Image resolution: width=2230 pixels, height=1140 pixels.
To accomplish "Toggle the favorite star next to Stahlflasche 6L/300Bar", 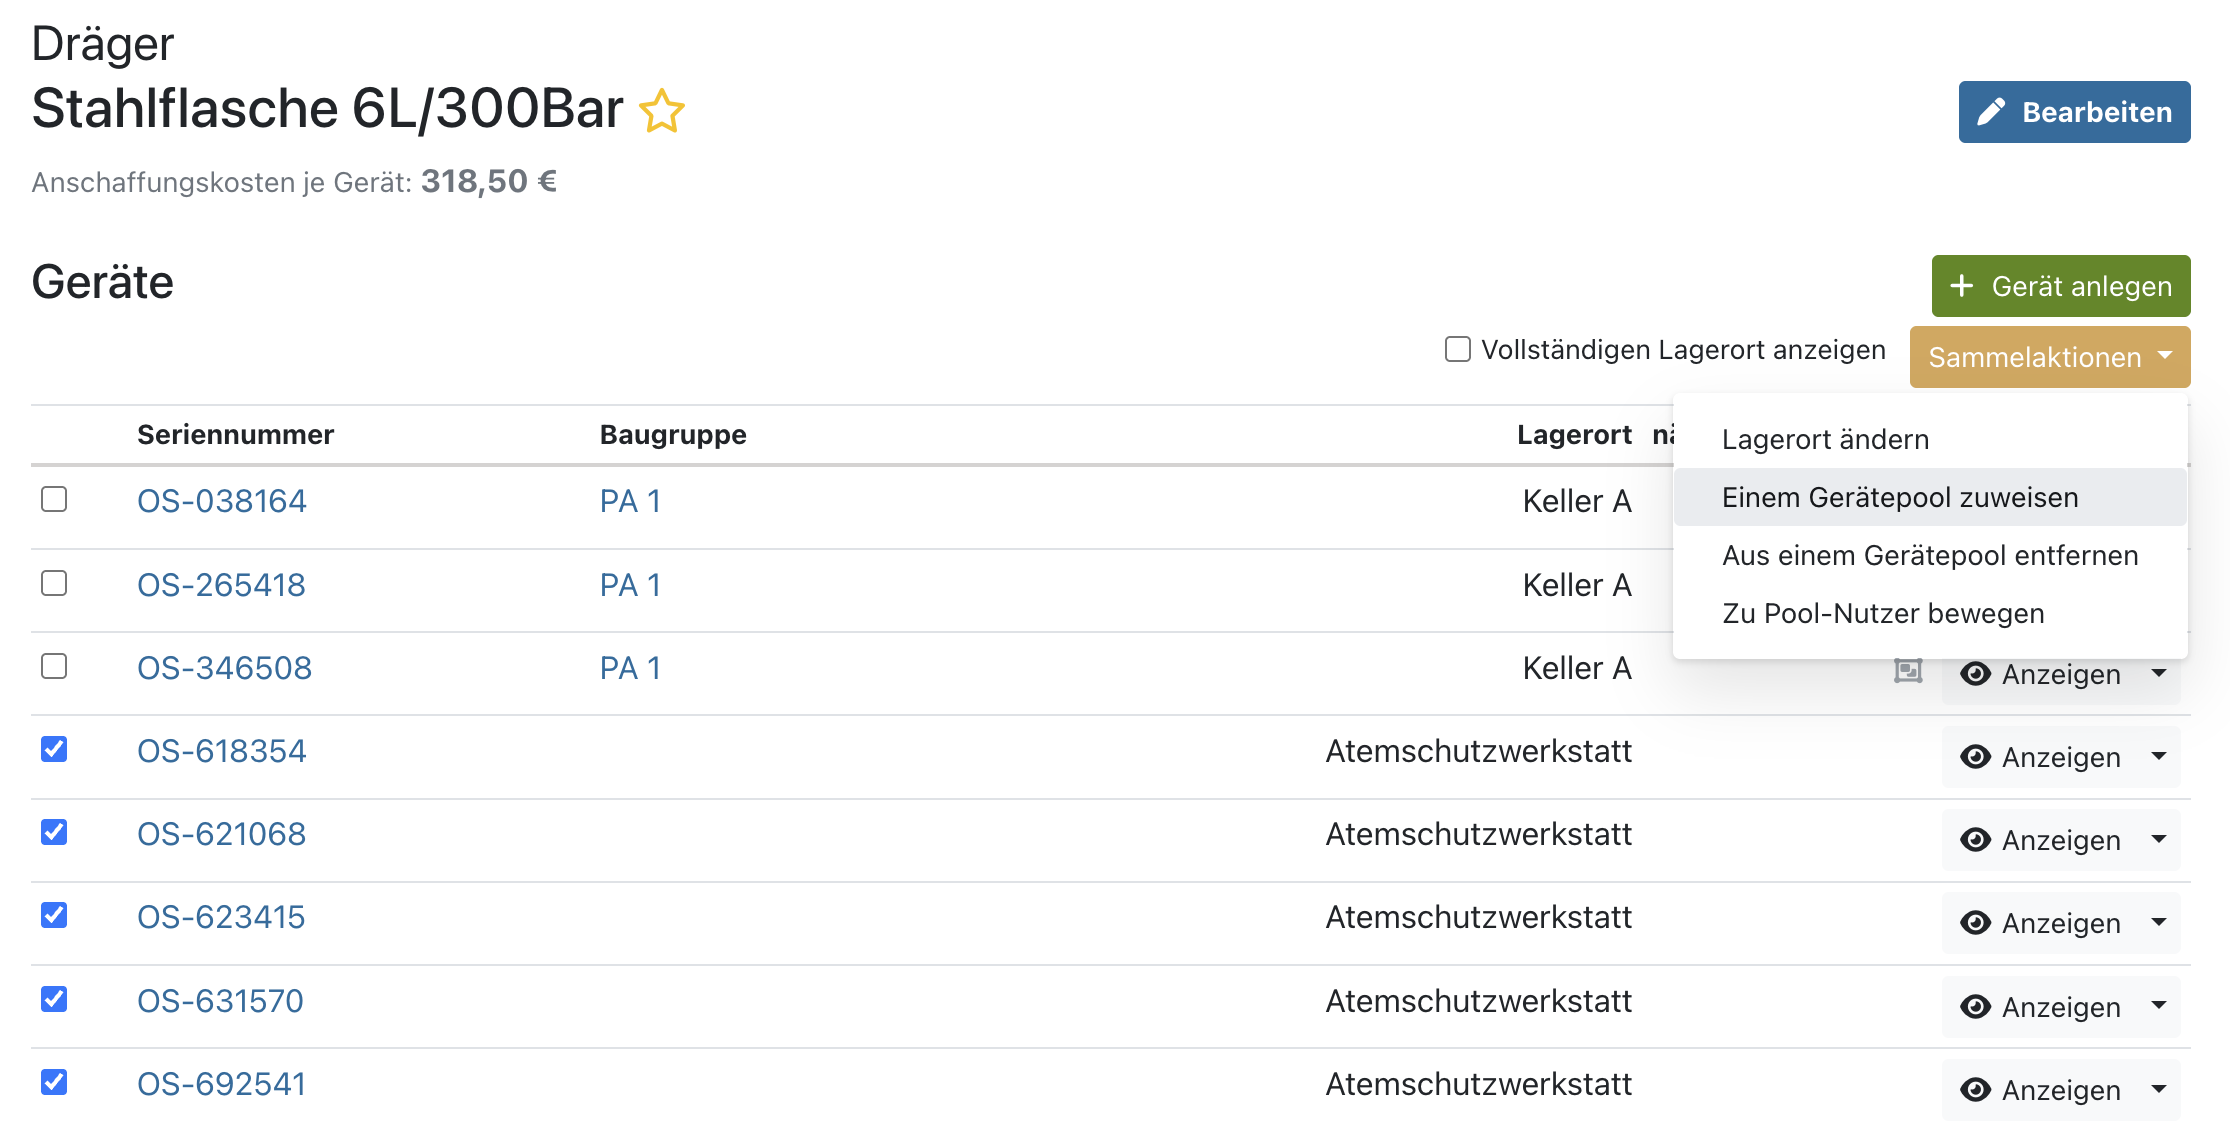I will [662, 111].
